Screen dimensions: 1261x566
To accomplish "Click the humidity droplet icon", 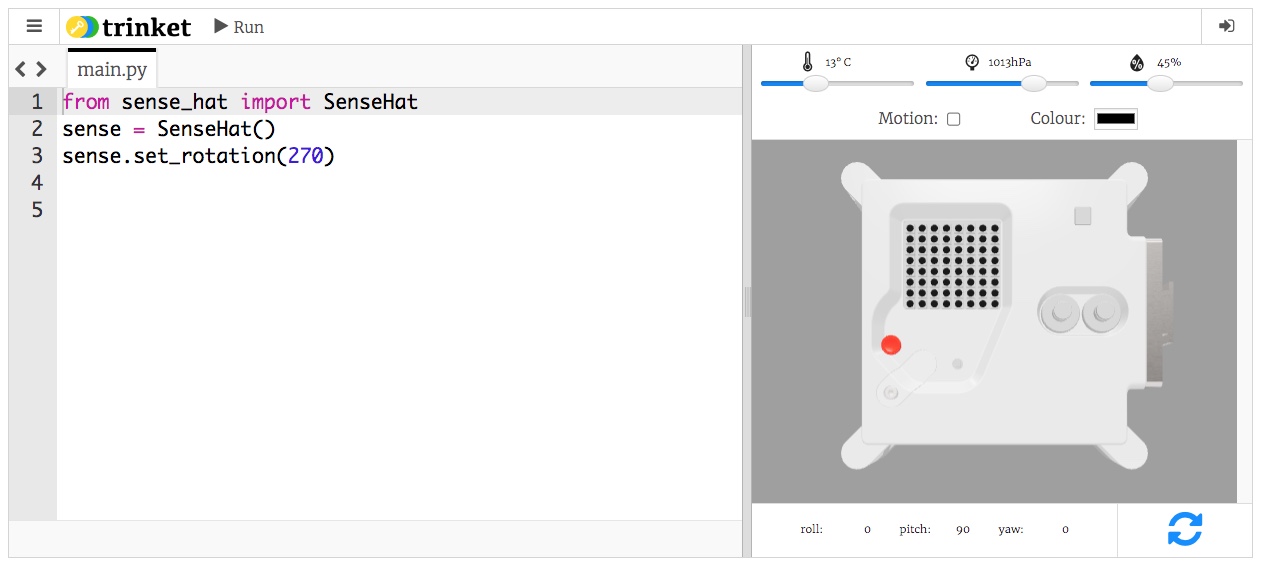I will click(x=1137, y=63).
